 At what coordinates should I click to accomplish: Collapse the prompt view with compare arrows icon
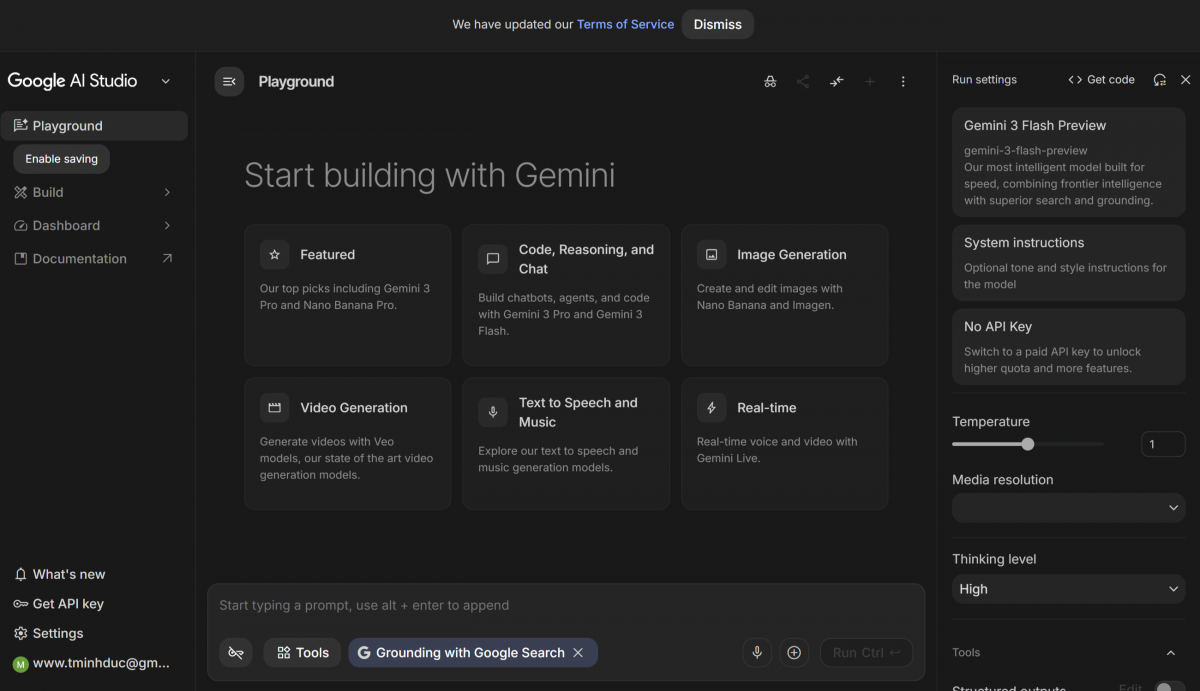pos(836,81)
